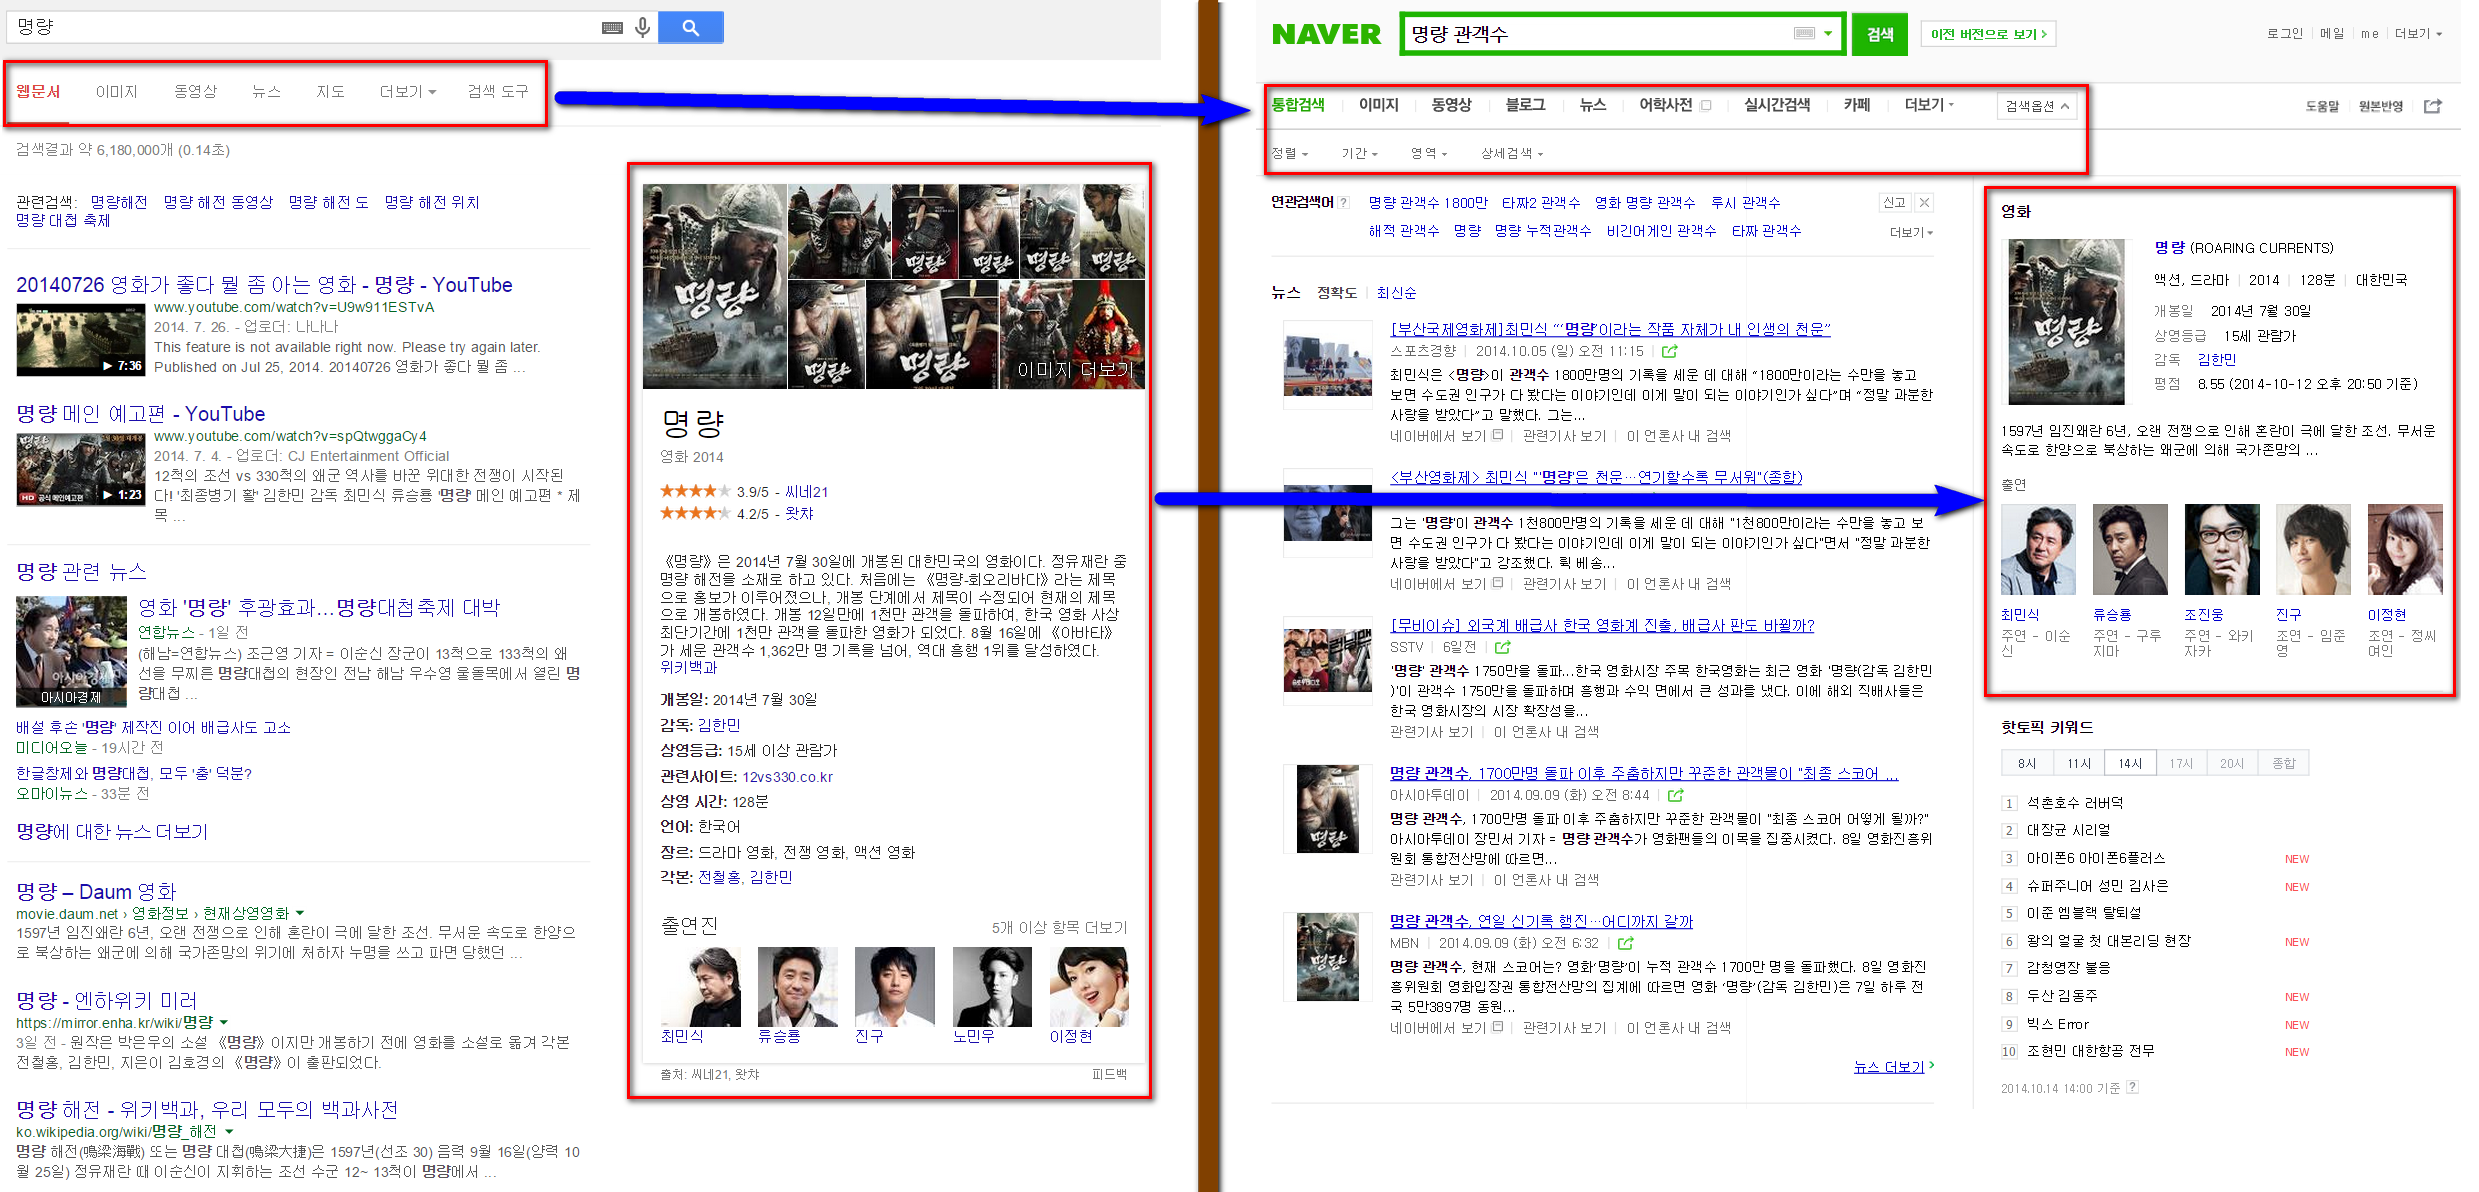This screenshot has width=2479, height=1192.
Task: Select Naver 실시간검색 tab
Action: click(1777, 105)
